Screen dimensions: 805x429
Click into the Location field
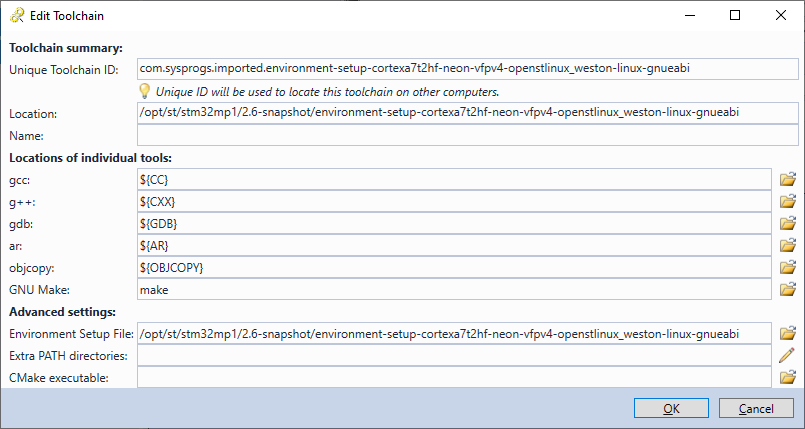tap(468, 113)
